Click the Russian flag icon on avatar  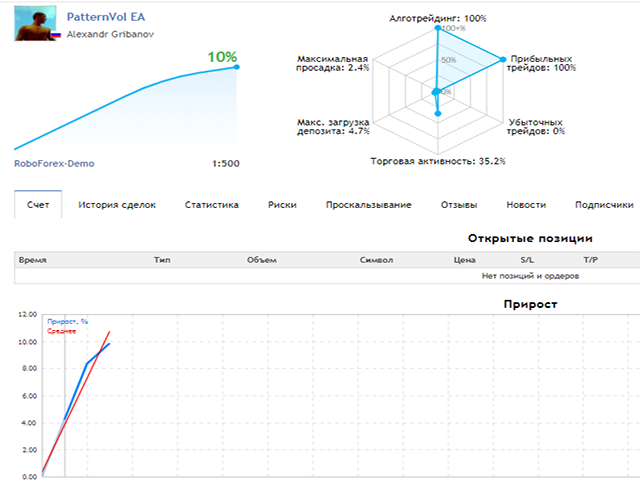click(x=56, y=35)
